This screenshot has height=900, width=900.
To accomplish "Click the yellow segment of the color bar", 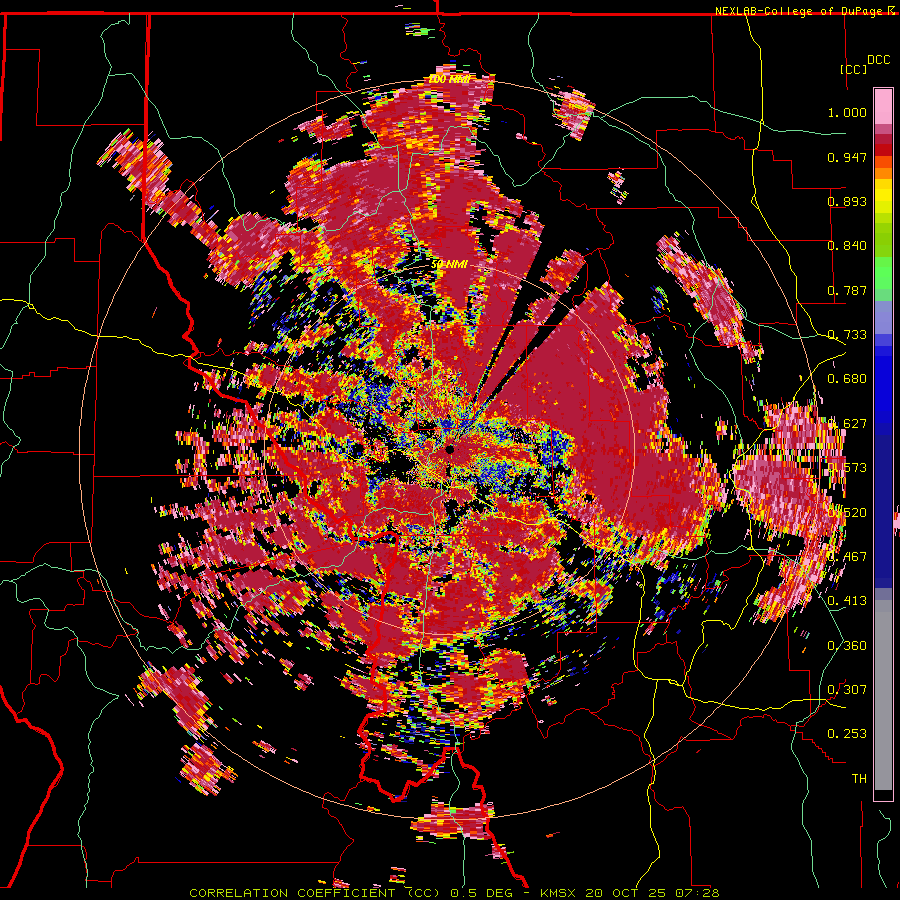I will point(883,196).
